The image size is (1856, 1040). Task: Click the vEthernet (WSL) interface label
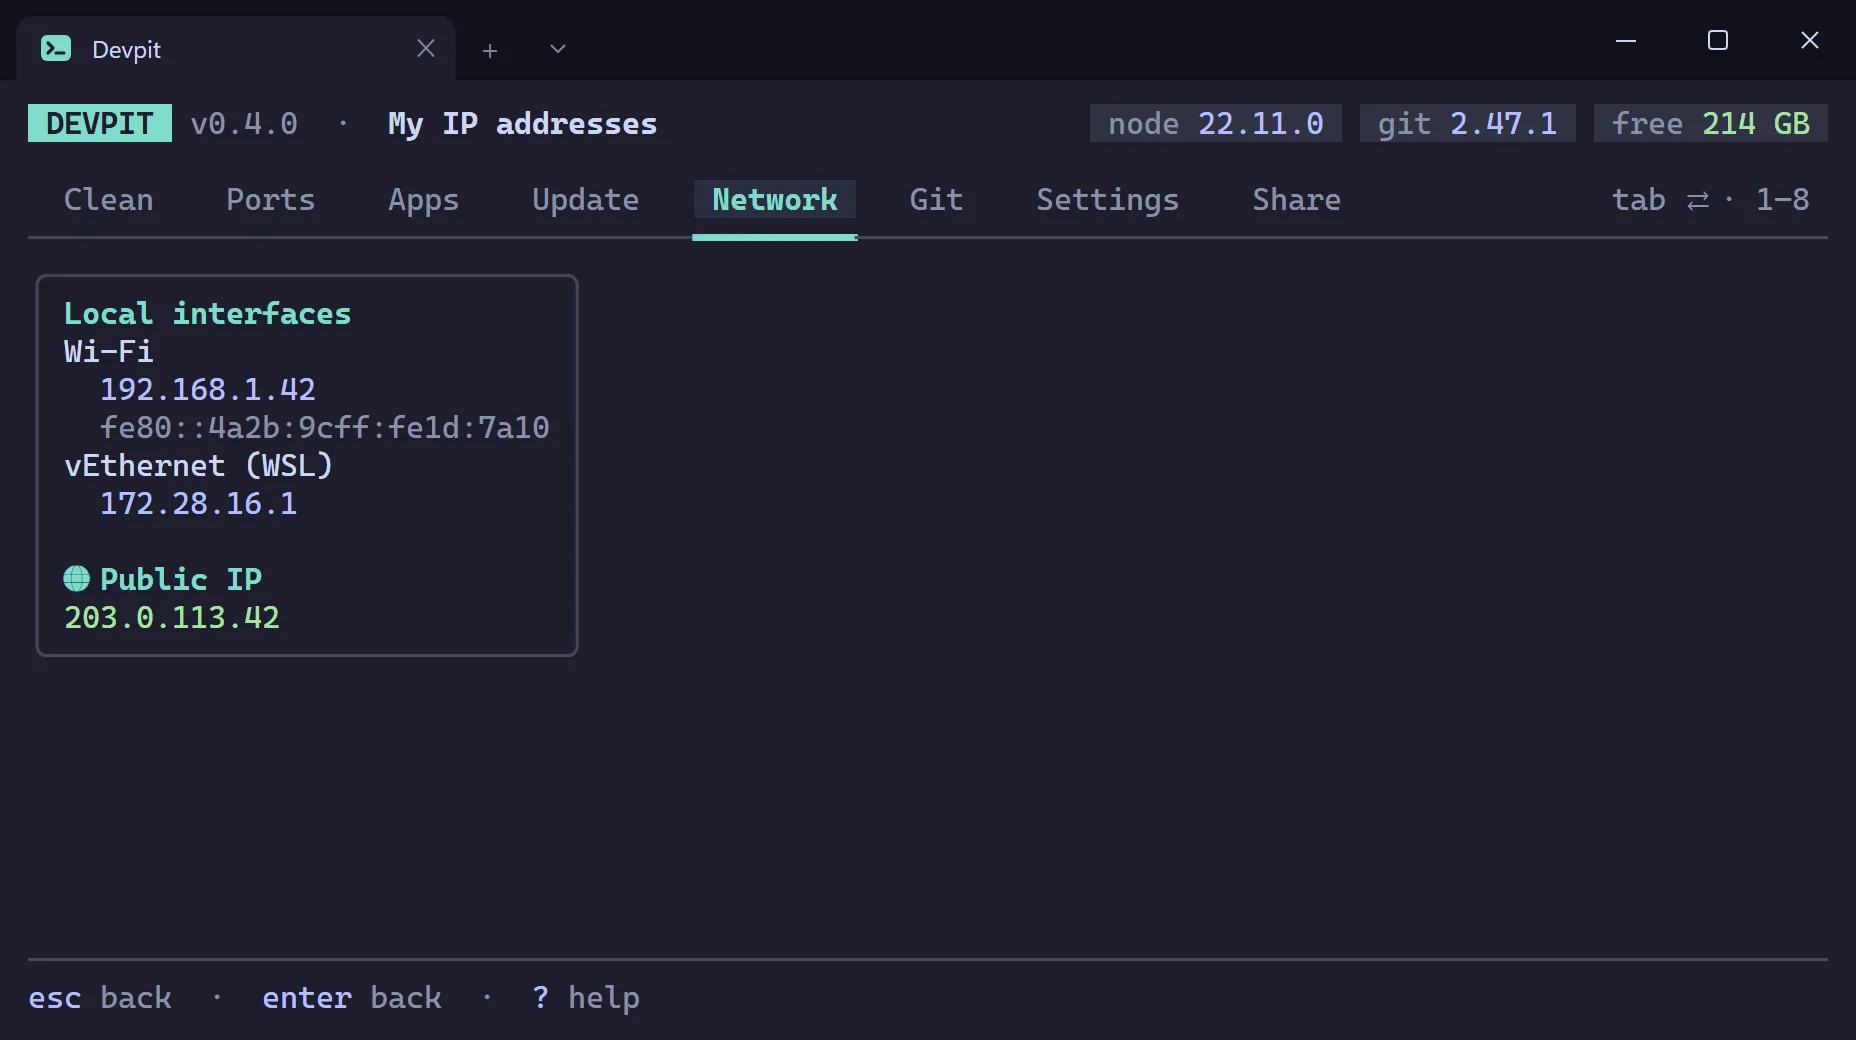[x=199, y=465]
